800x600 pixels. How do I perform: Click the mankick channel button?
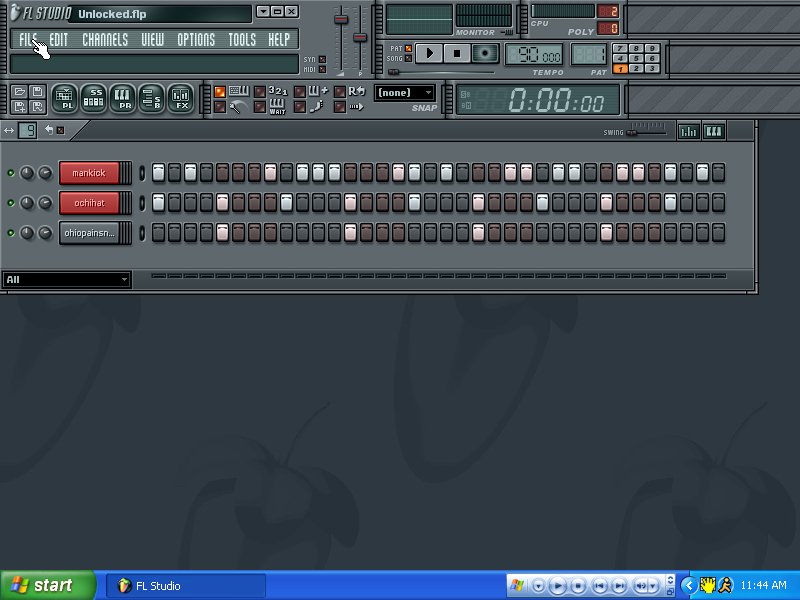click(x=90, y=173)
